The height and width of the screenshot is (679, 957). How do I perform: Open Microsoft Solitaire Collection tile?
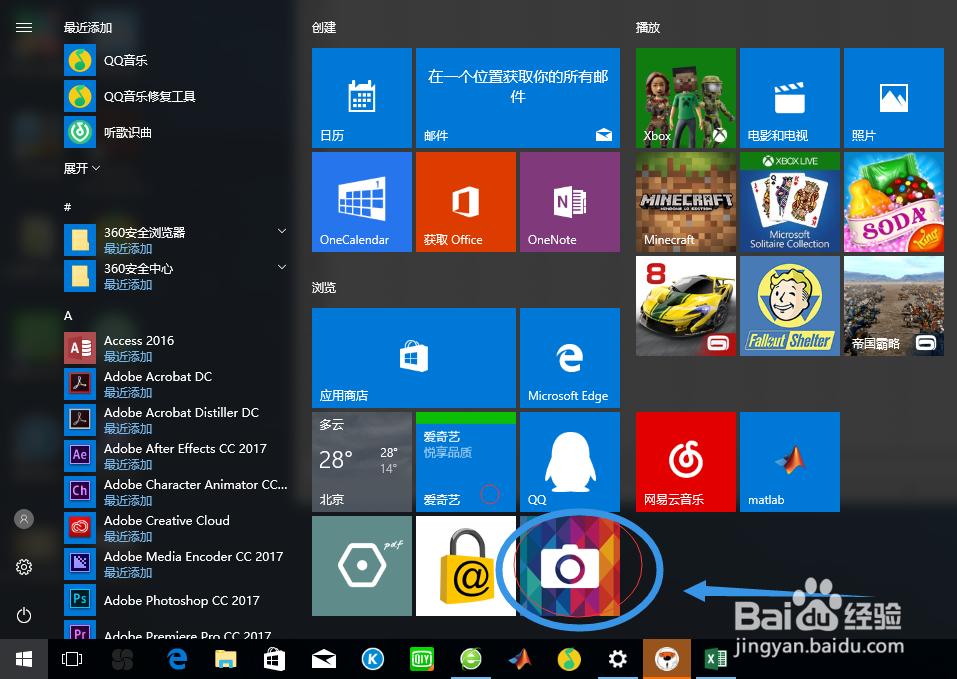790,202
